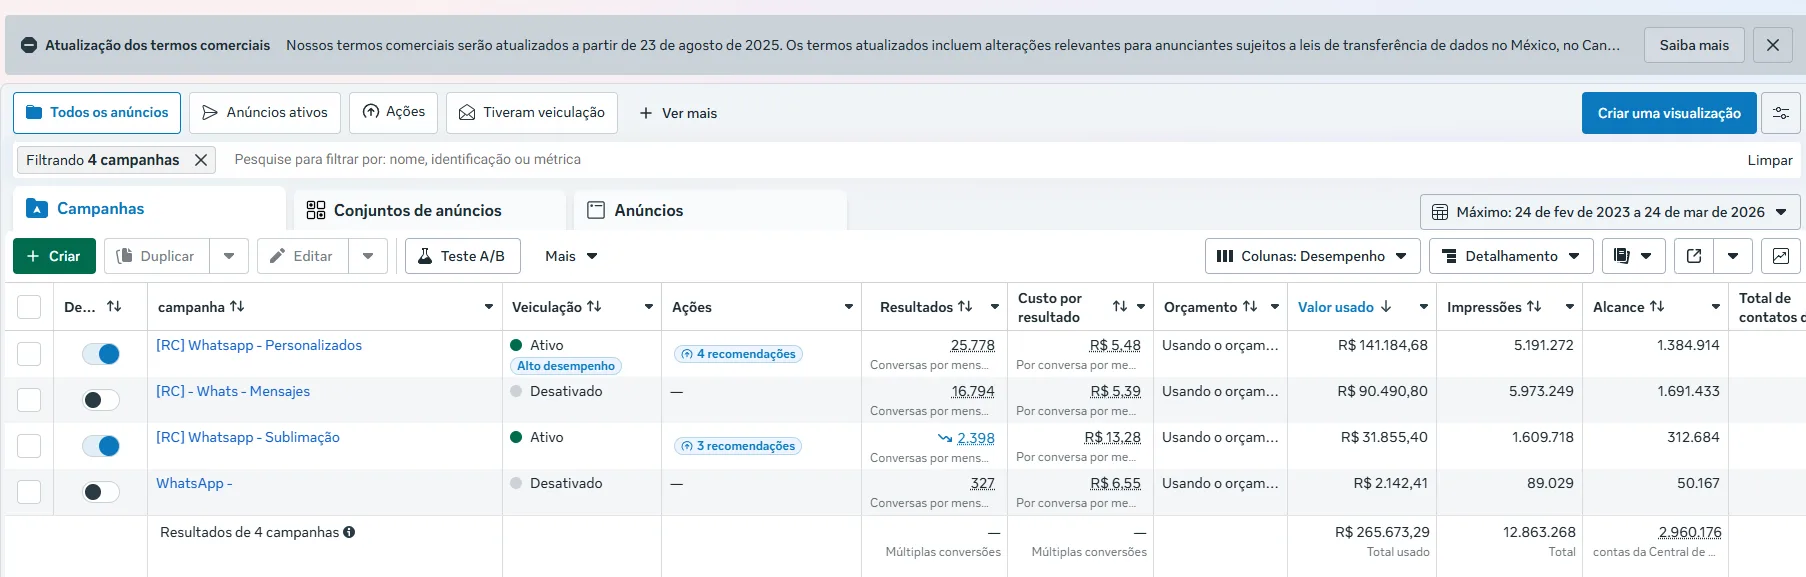
Task: Click Criar uma visualização button
Action: pos(1669,113)
